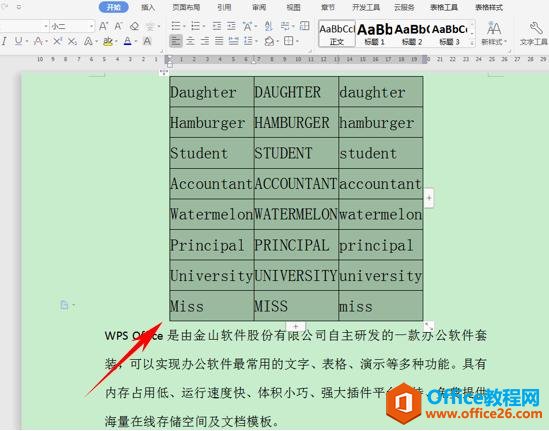
Task: Click add-column plus button beside table
Action: pyautogui.click(x=429, y=198)
